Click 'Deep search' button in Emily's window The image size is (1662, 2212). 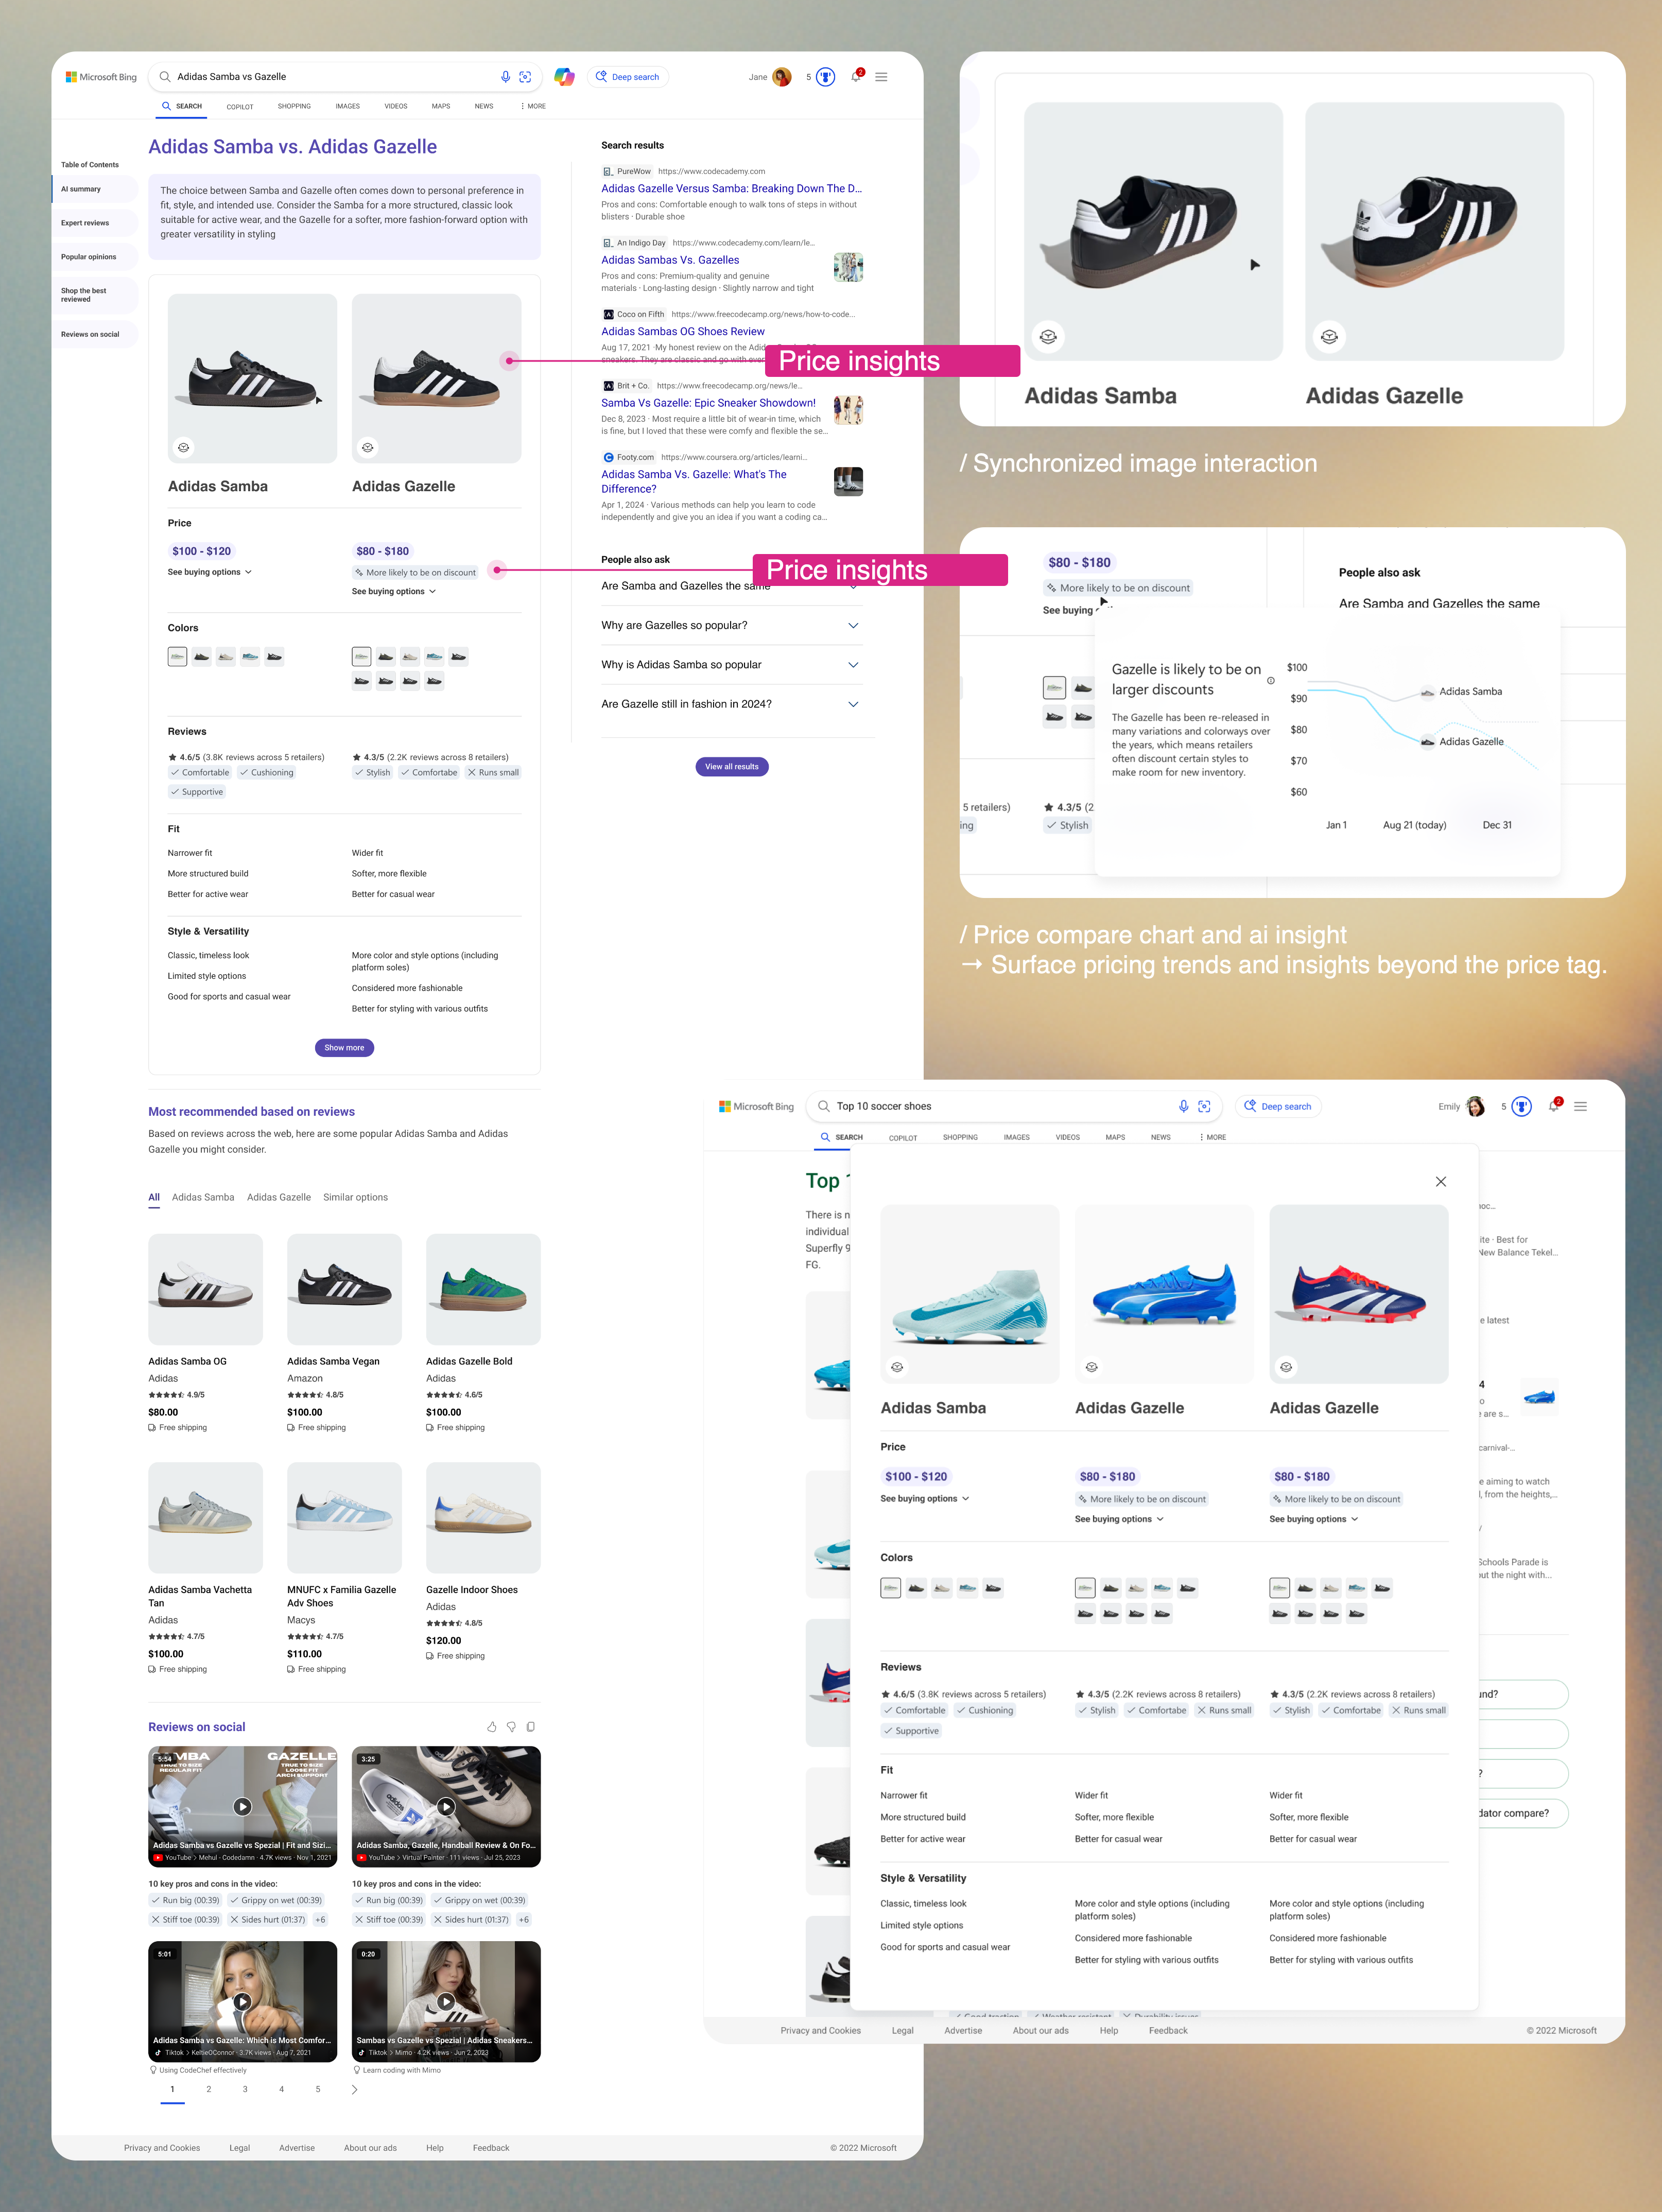point(1278,1106)
